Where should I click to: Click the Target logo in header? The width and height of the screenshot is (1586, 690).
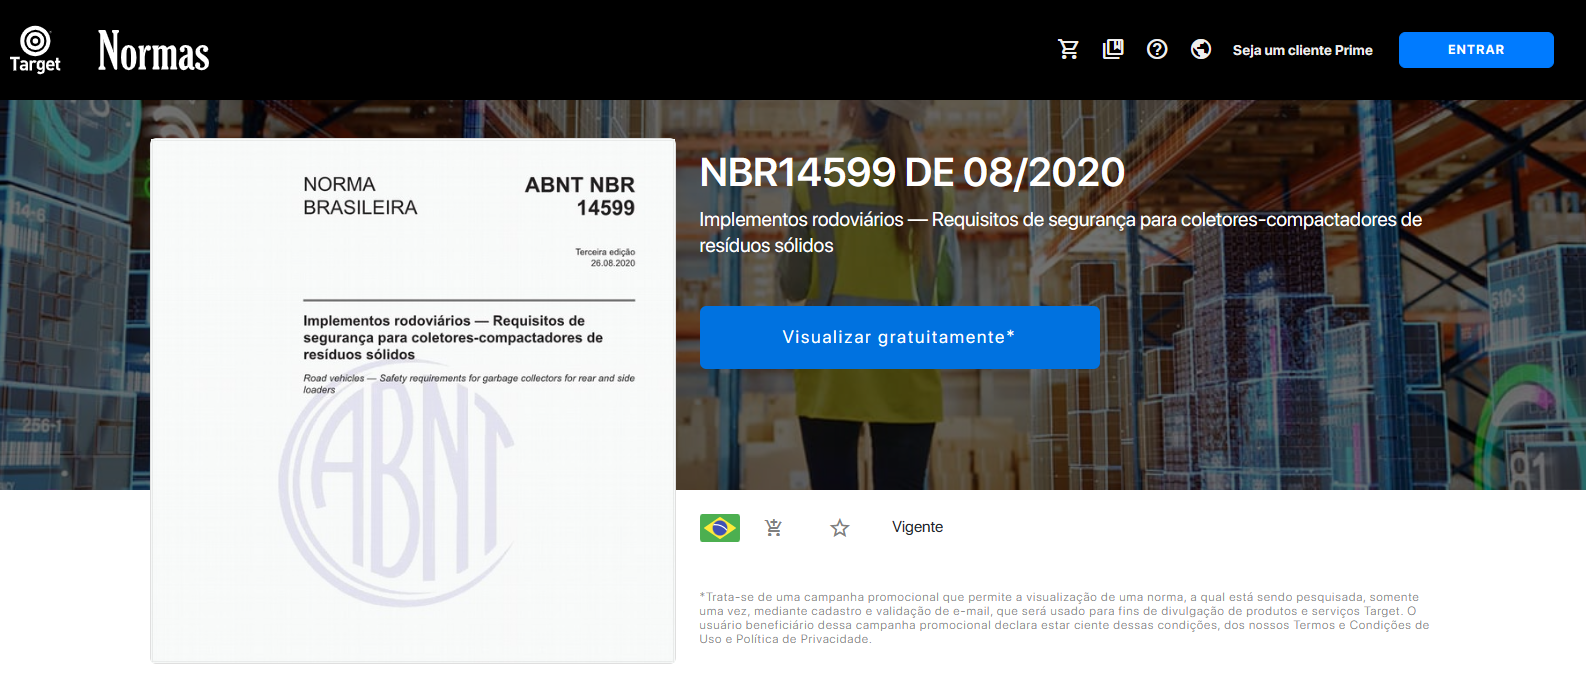click(35, 50)
